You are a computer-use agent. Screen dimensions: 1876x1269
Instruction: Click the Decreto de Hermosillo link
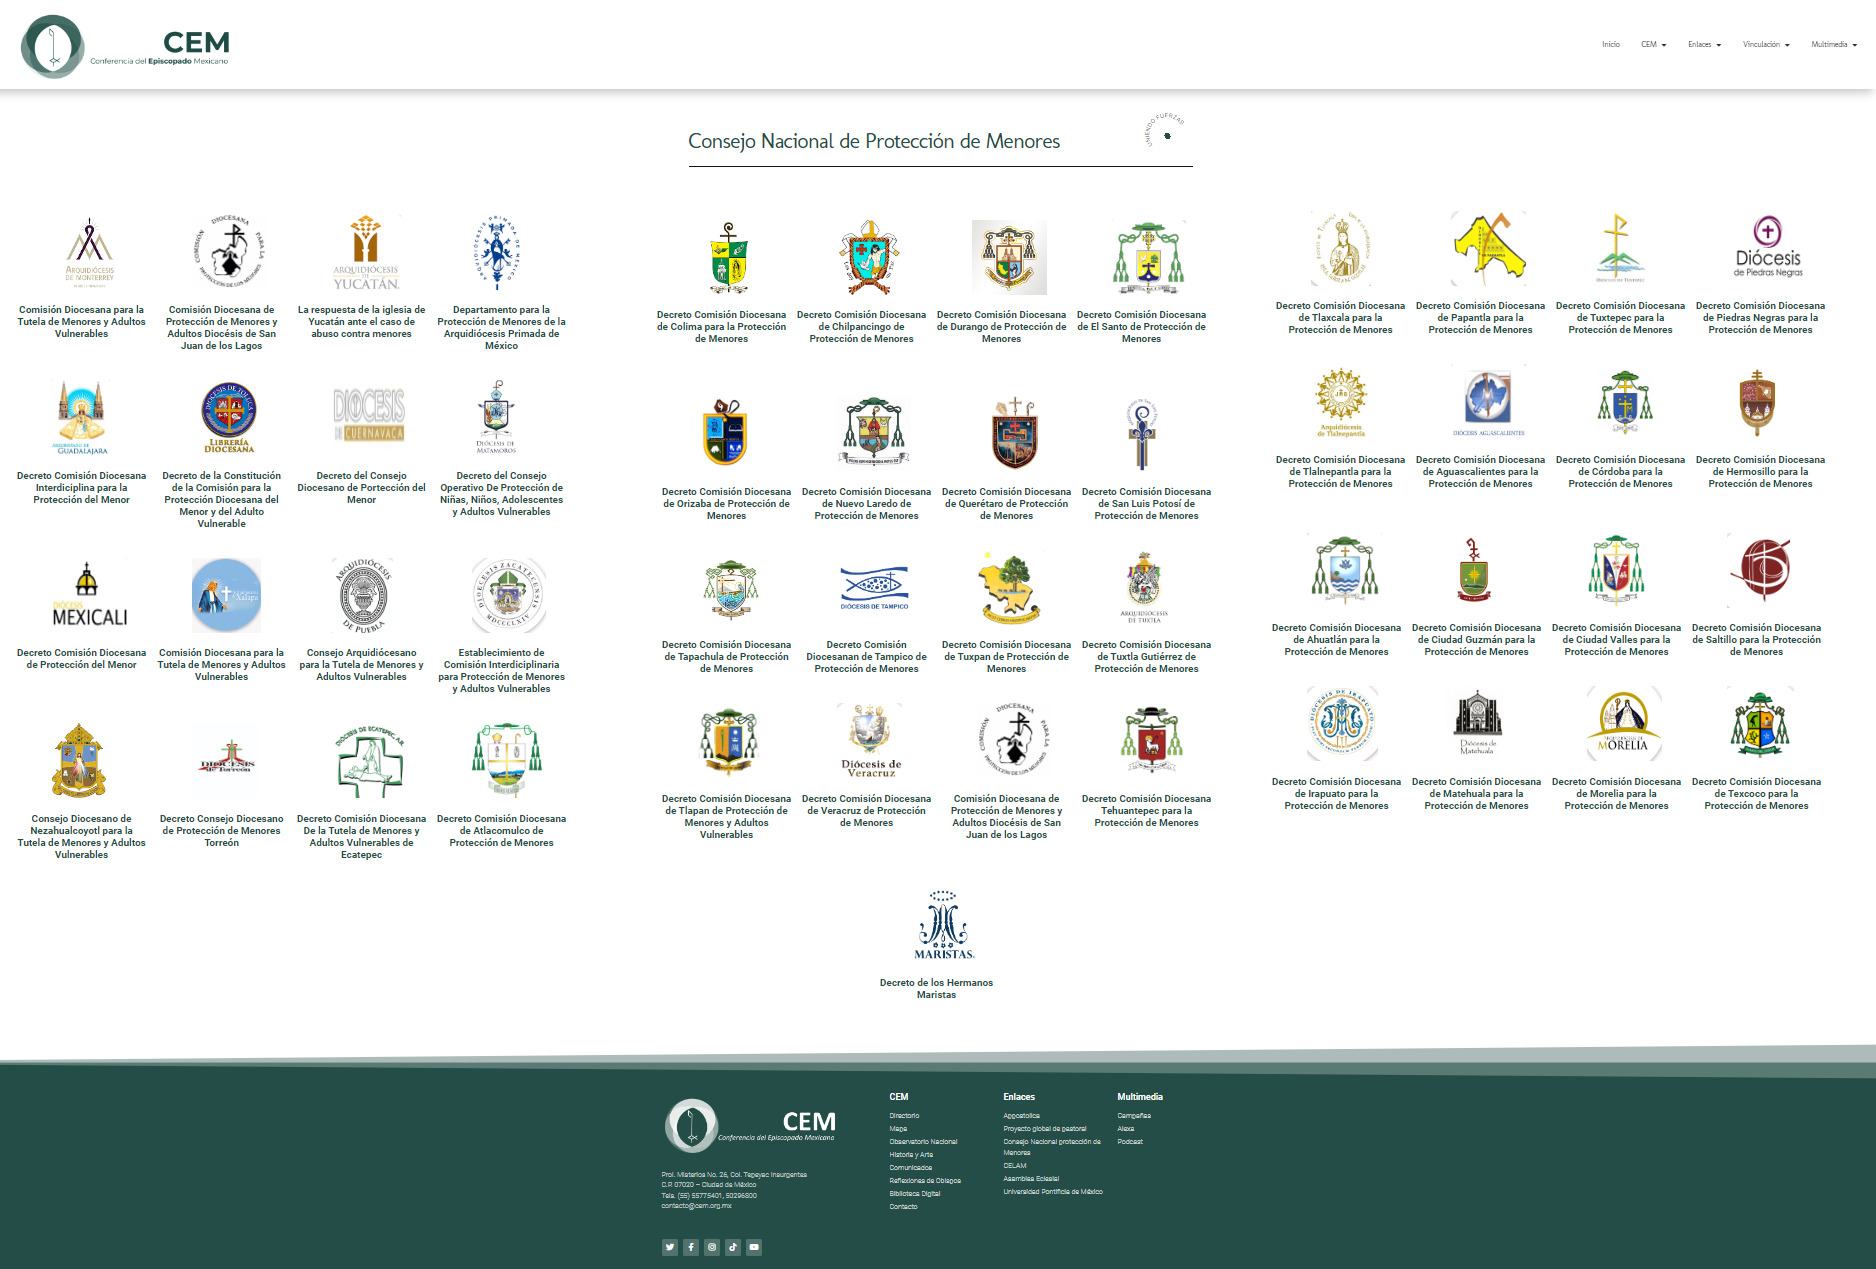click(1760, 472)
